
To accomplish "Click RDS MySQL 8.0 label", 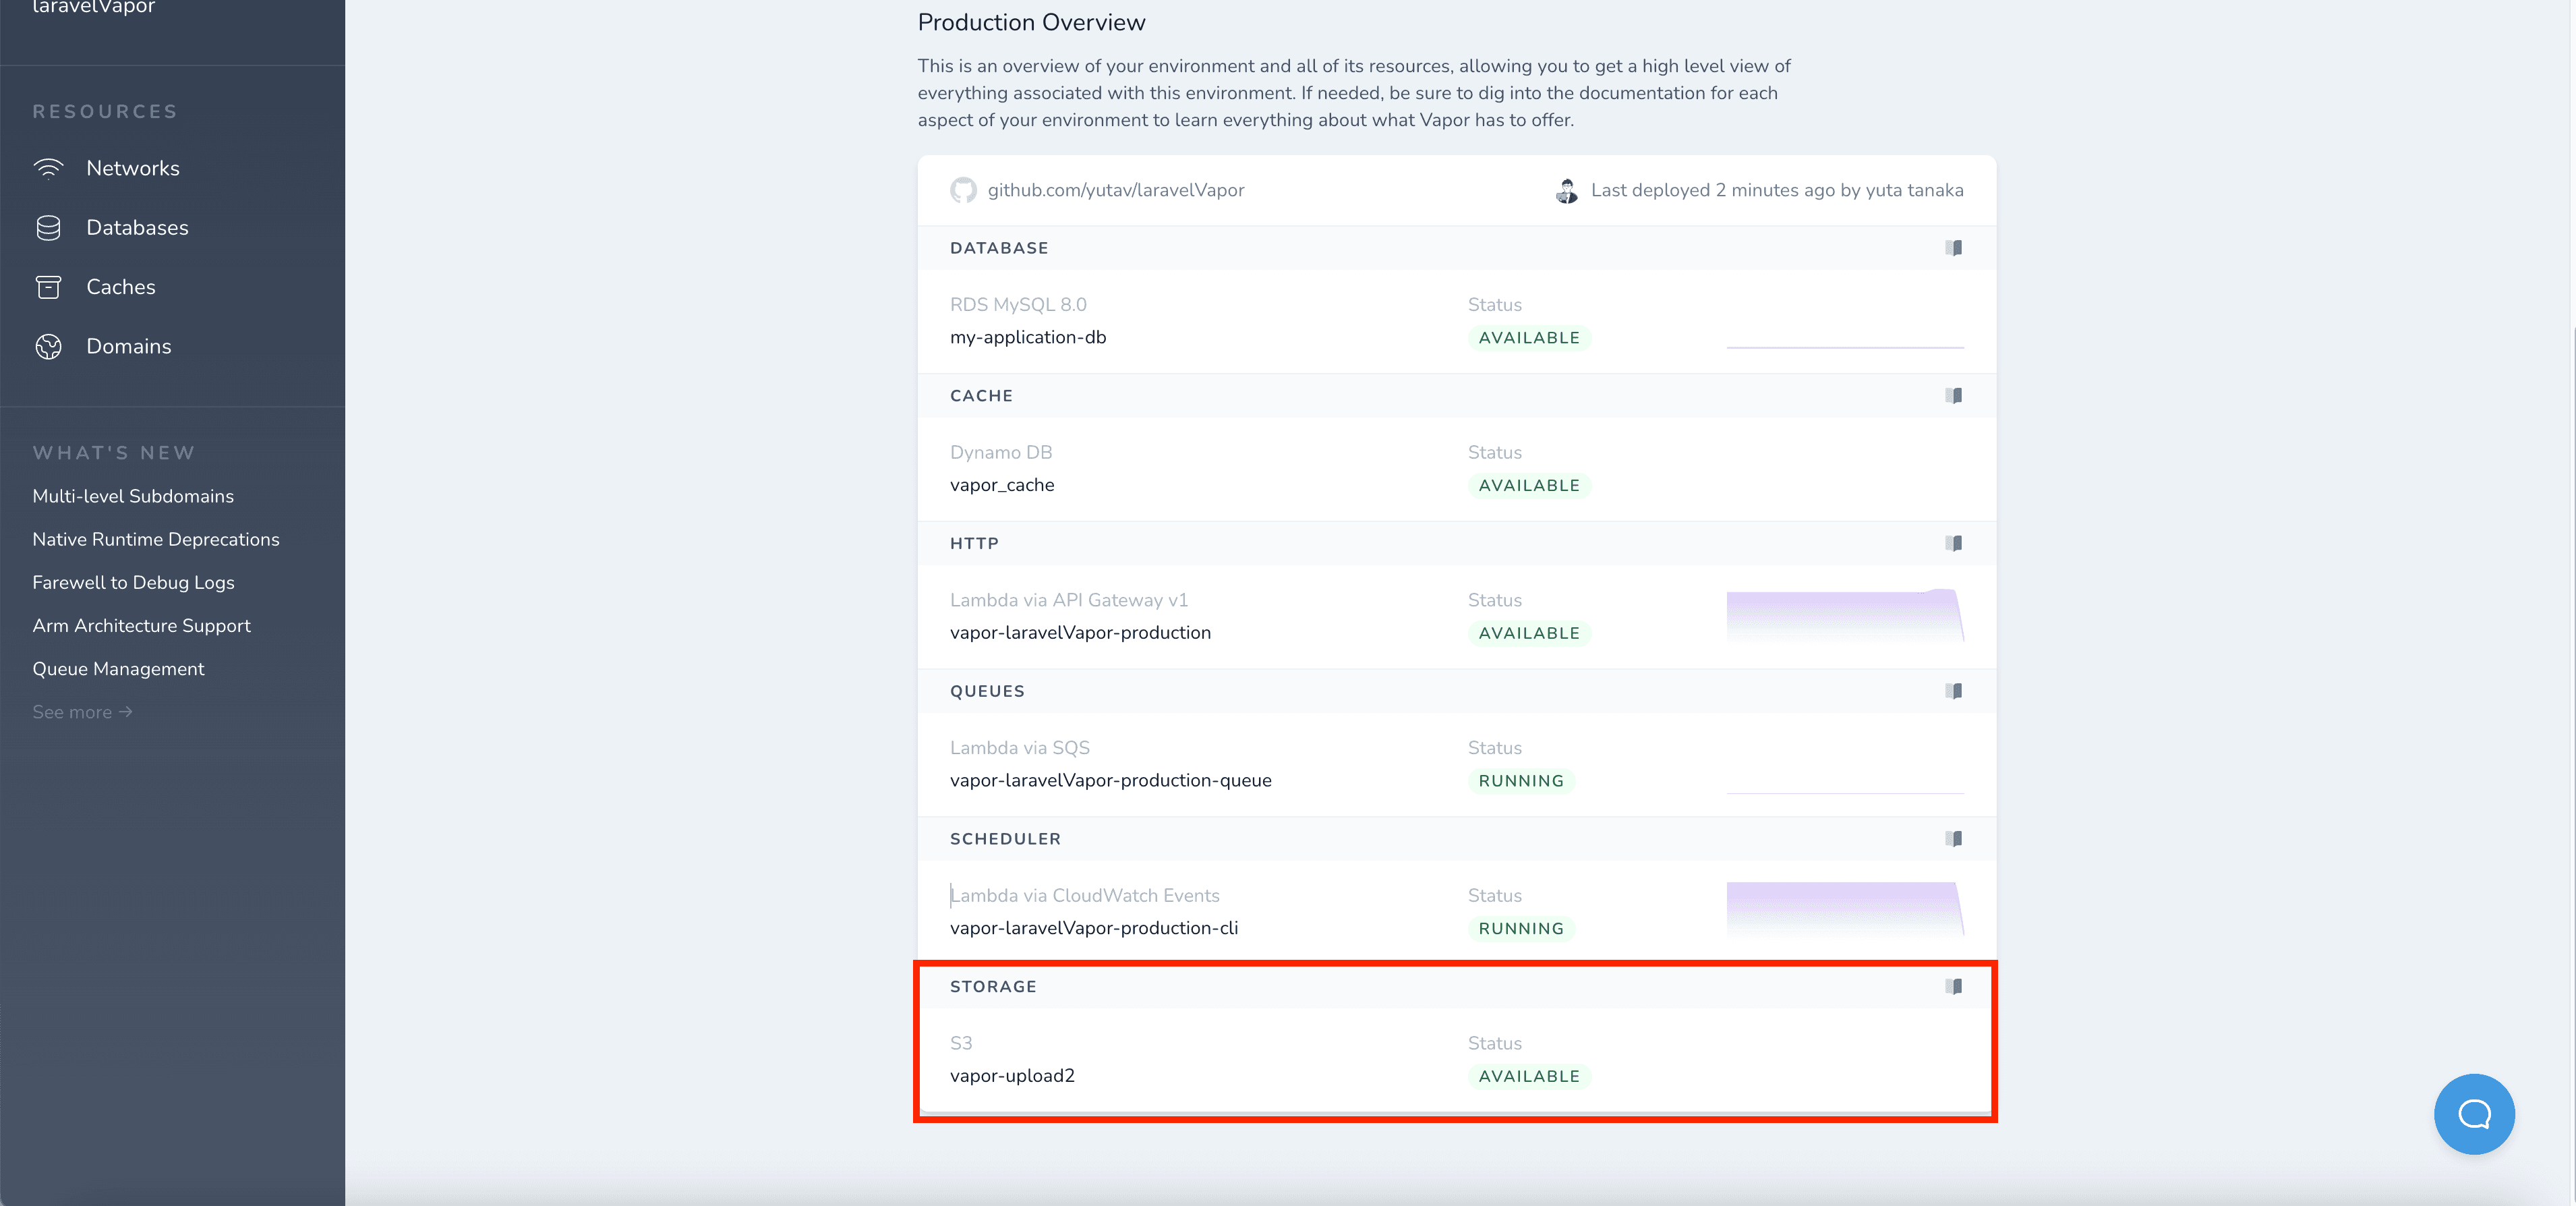I will (1018, 305).
